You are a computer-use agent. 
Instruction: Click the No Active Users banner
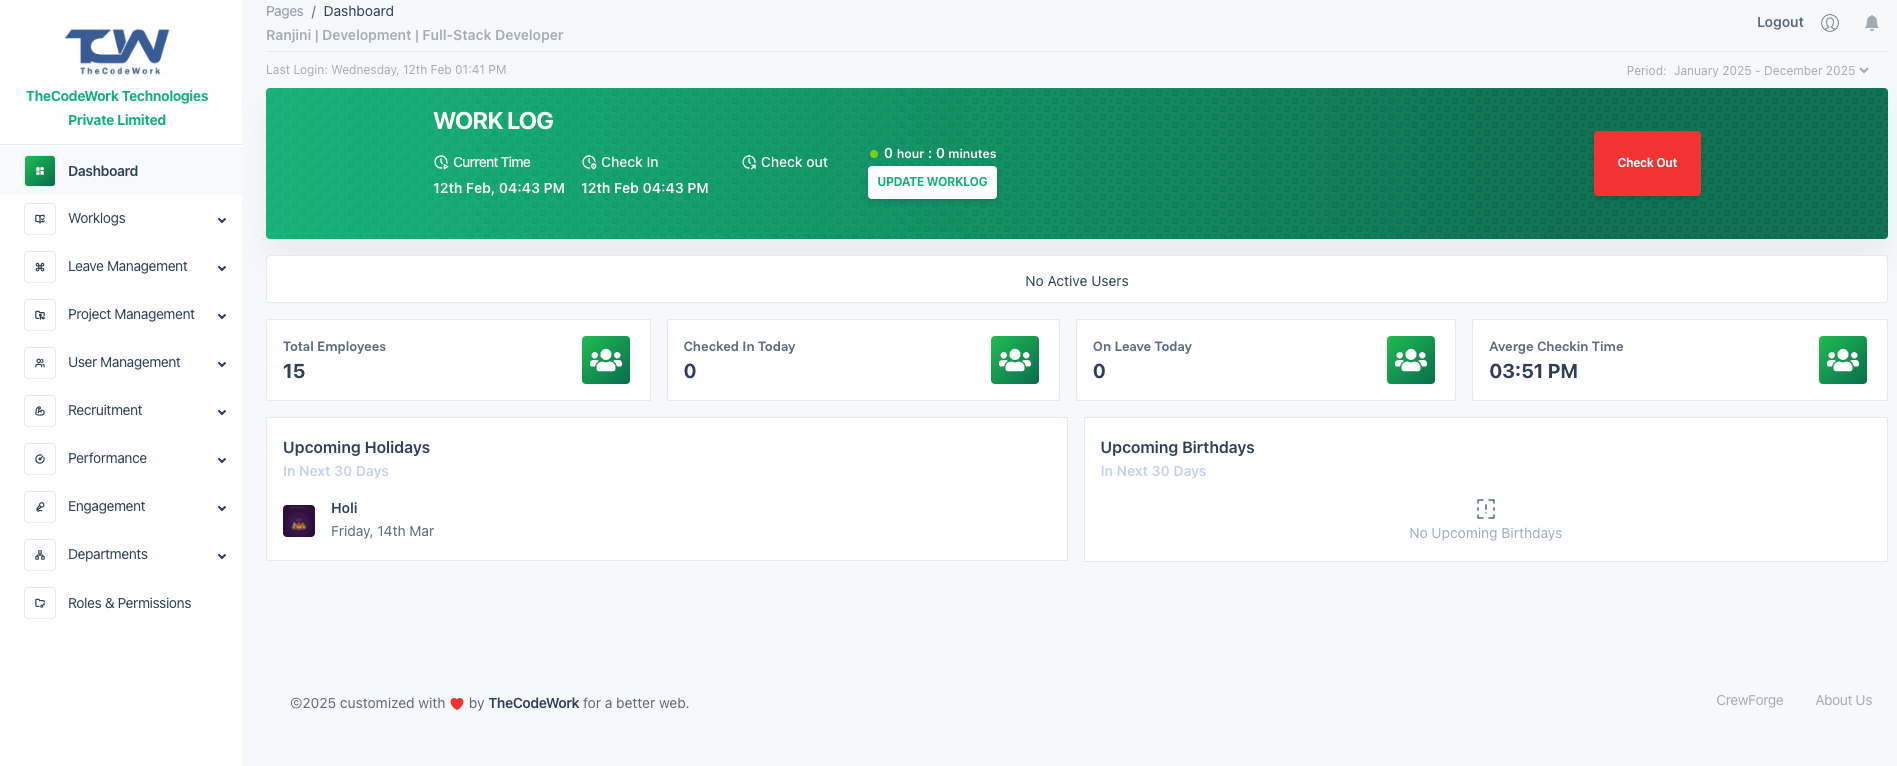coord(1077,281)
